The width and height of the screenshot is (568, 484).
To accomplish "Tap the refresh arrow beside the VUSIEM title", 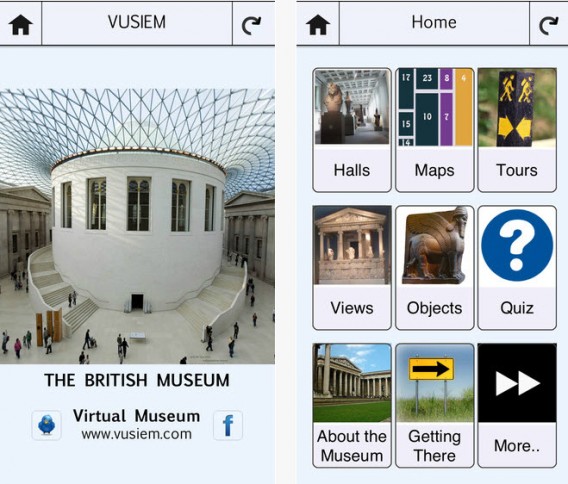I will 251,25.
